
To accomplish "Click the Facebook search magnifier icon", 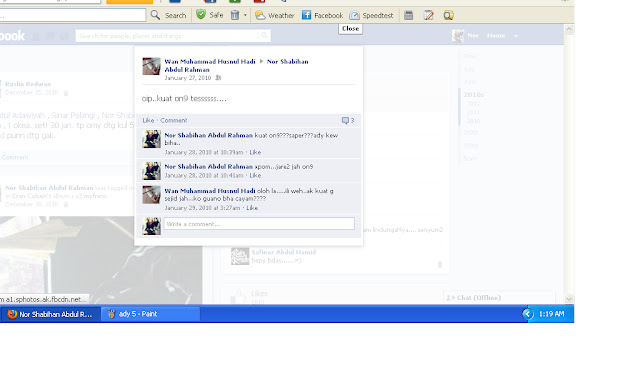I will [x=264, y=36].
